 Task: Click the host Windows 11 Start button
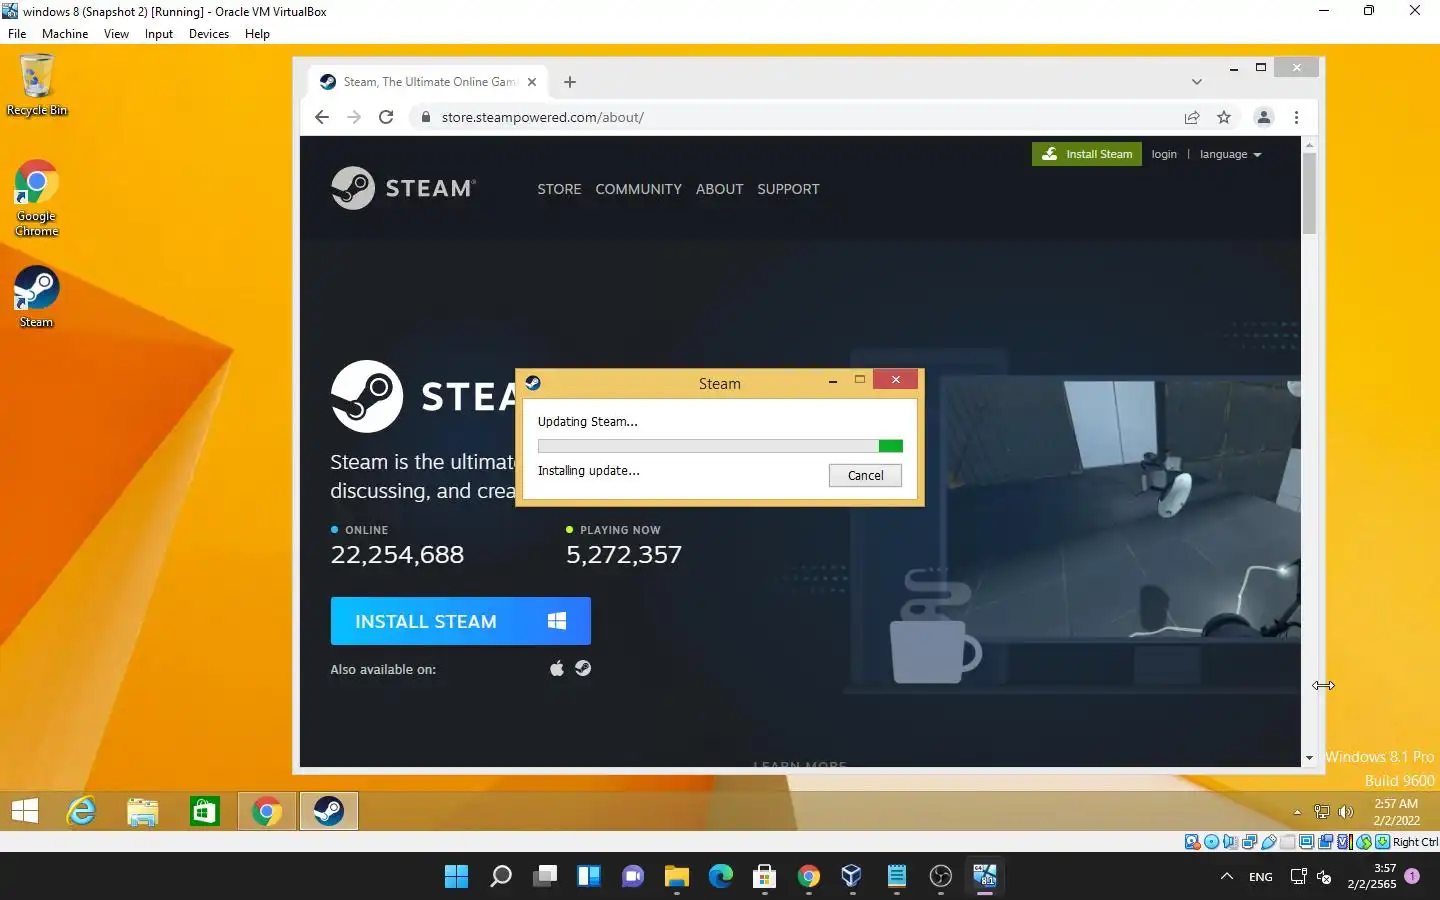457,877
